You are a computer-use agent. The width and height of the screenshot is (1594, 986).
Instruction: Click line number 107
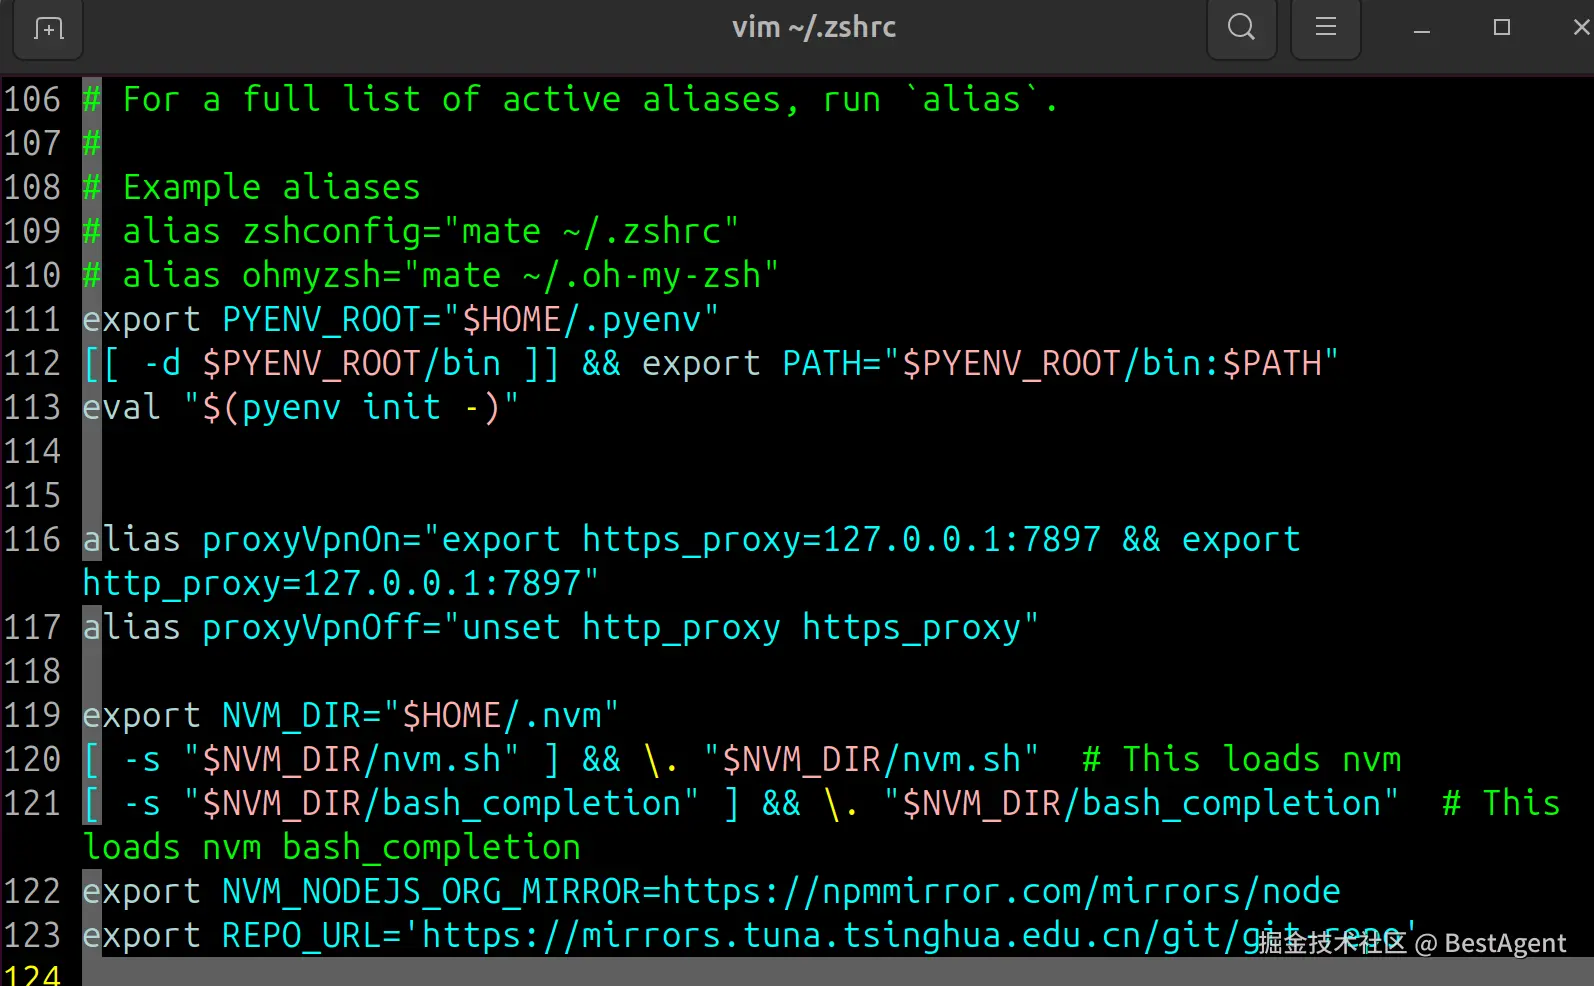point(32,143)
